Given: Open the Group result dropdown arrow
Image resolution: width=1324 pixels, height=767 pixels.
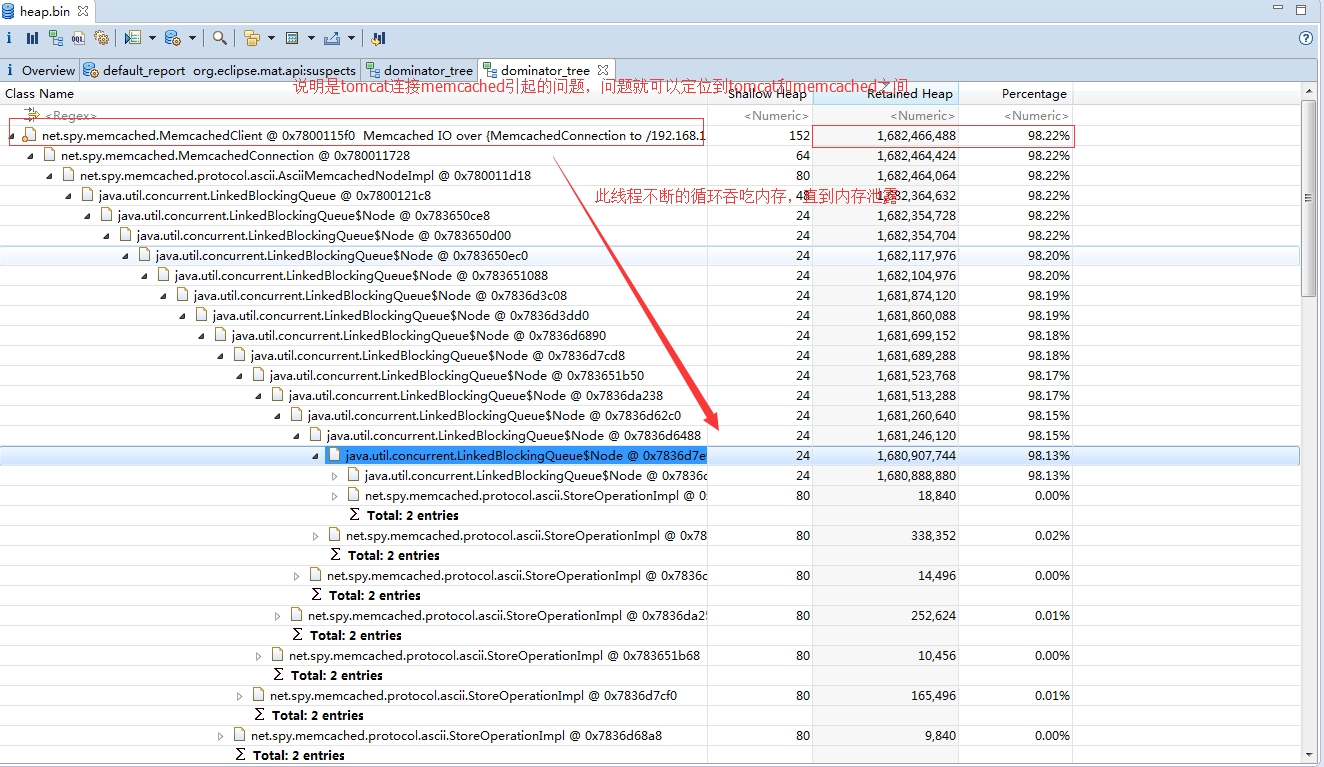Looking at the screenshot, I should [x=271, y=38].
